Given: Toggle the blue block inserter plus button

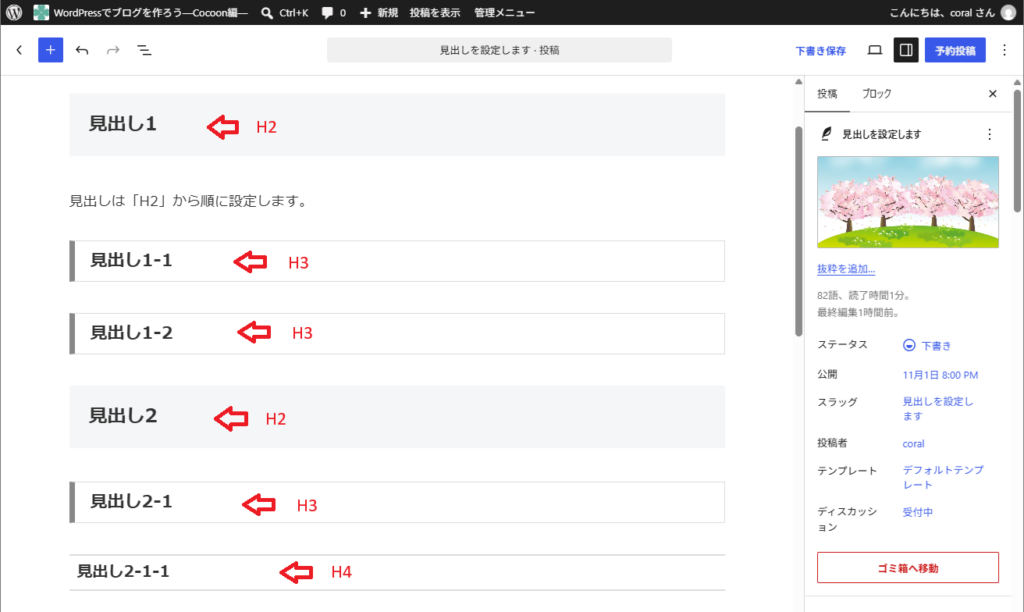Looking at the screenshot, I should coord(50,50).
